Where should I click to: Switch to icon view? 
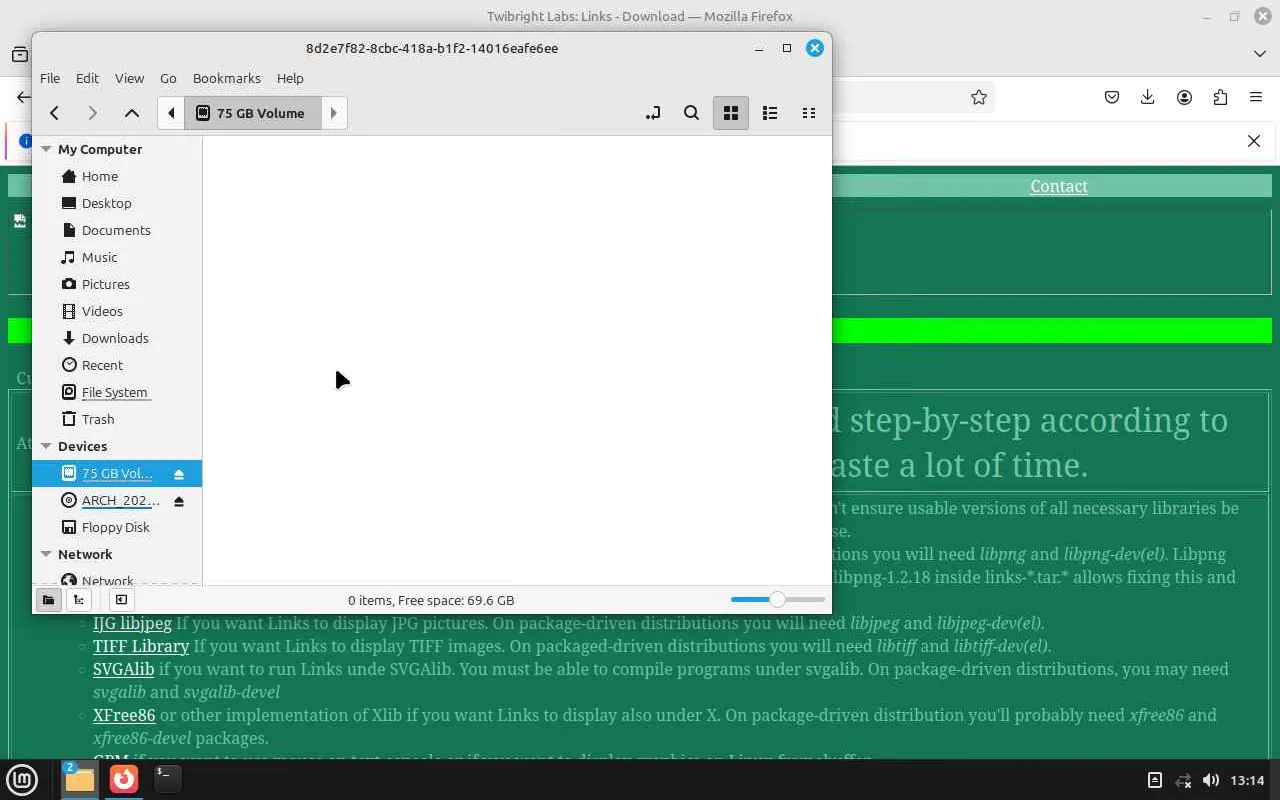pos(731,113)
